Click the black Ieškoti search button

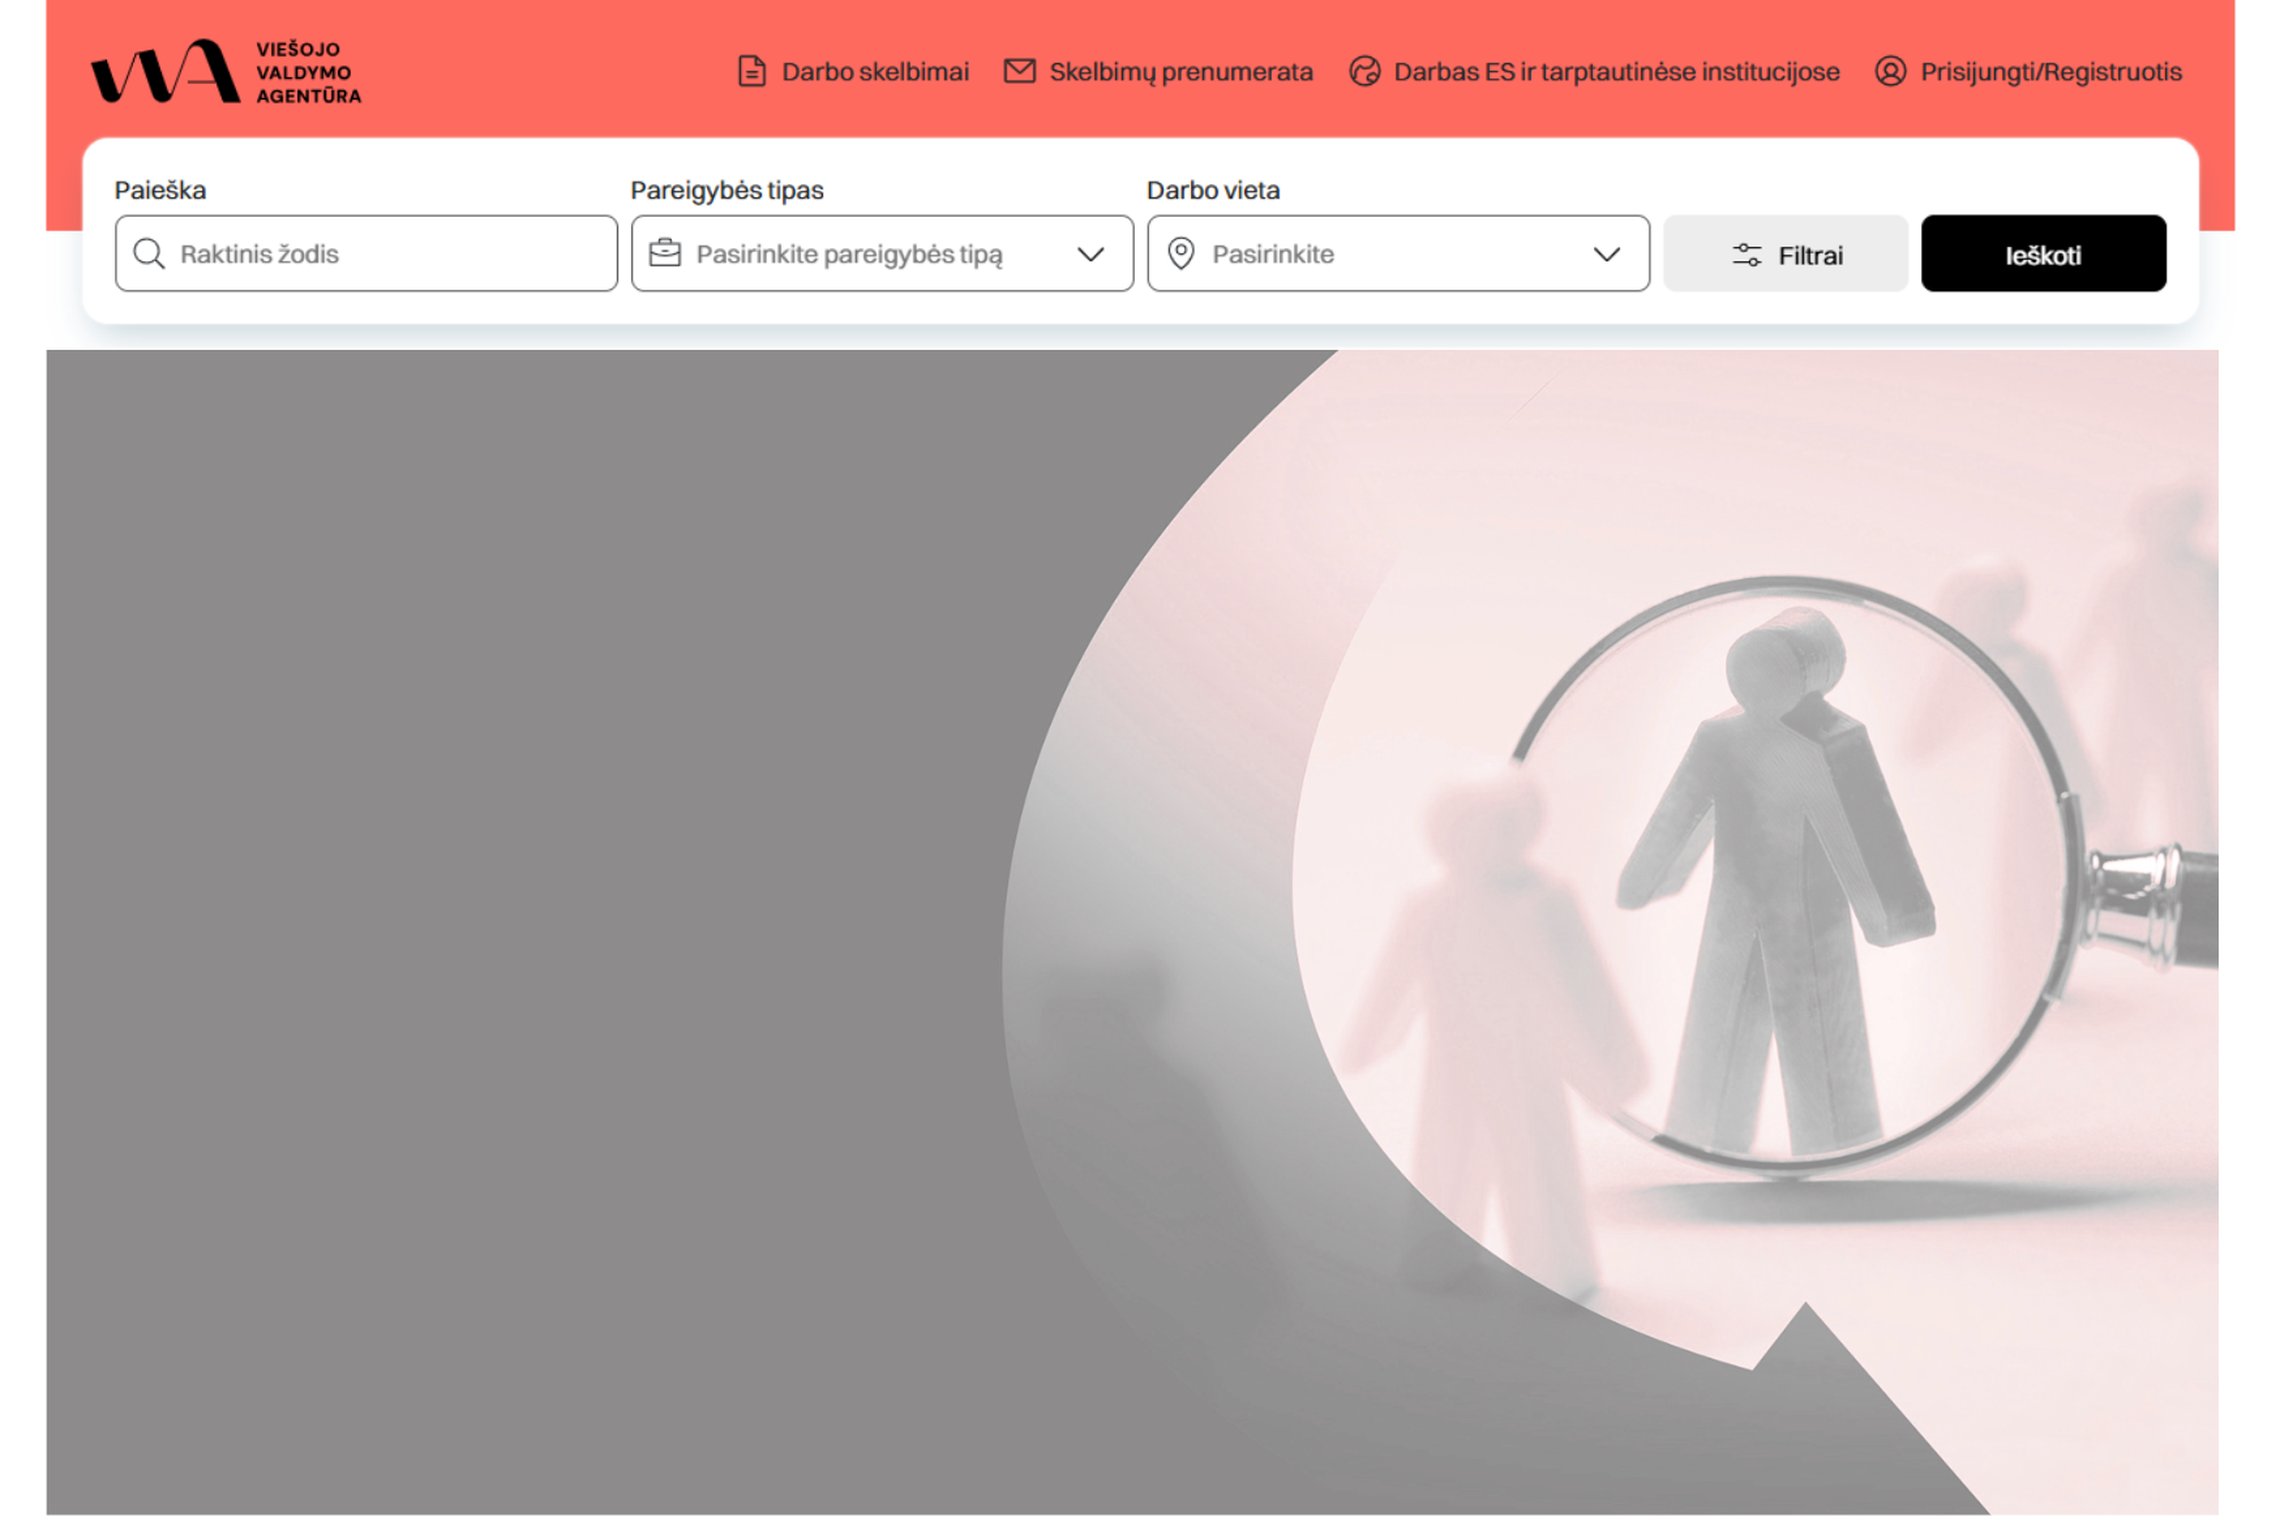click(2043, 254)
